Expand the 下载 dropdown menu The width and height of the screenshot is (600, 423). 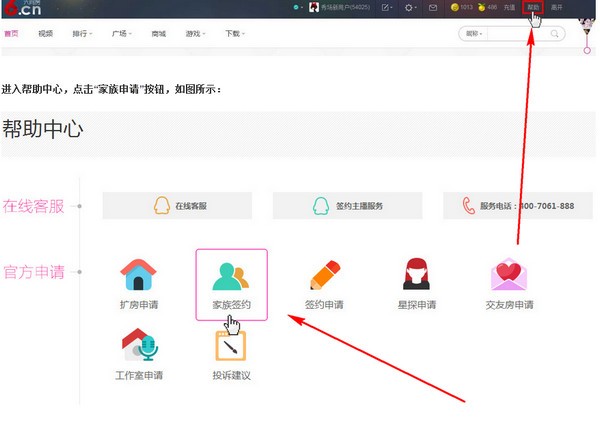click(235, 33)
